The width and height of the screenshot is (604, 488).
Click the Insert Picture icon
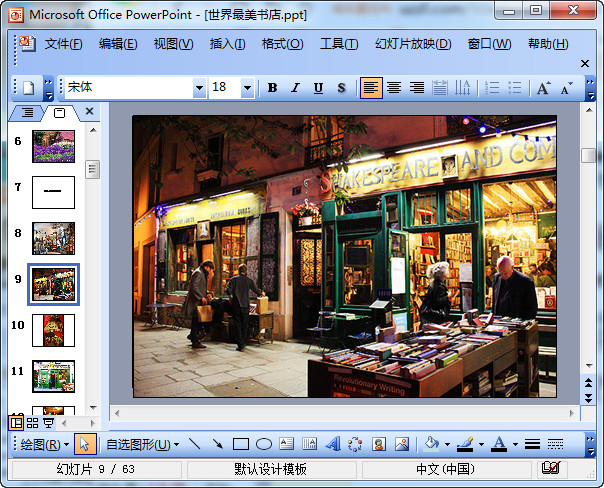click(x=402, y=444)
